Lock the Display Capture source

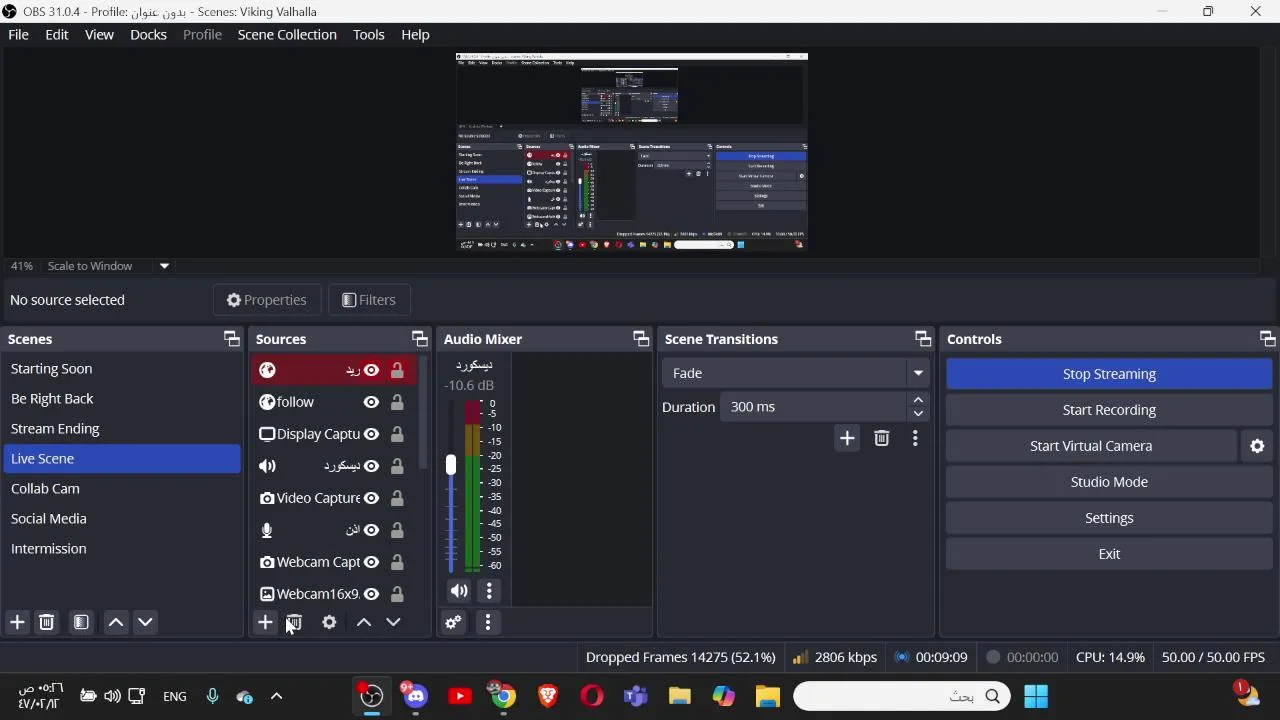397,434
